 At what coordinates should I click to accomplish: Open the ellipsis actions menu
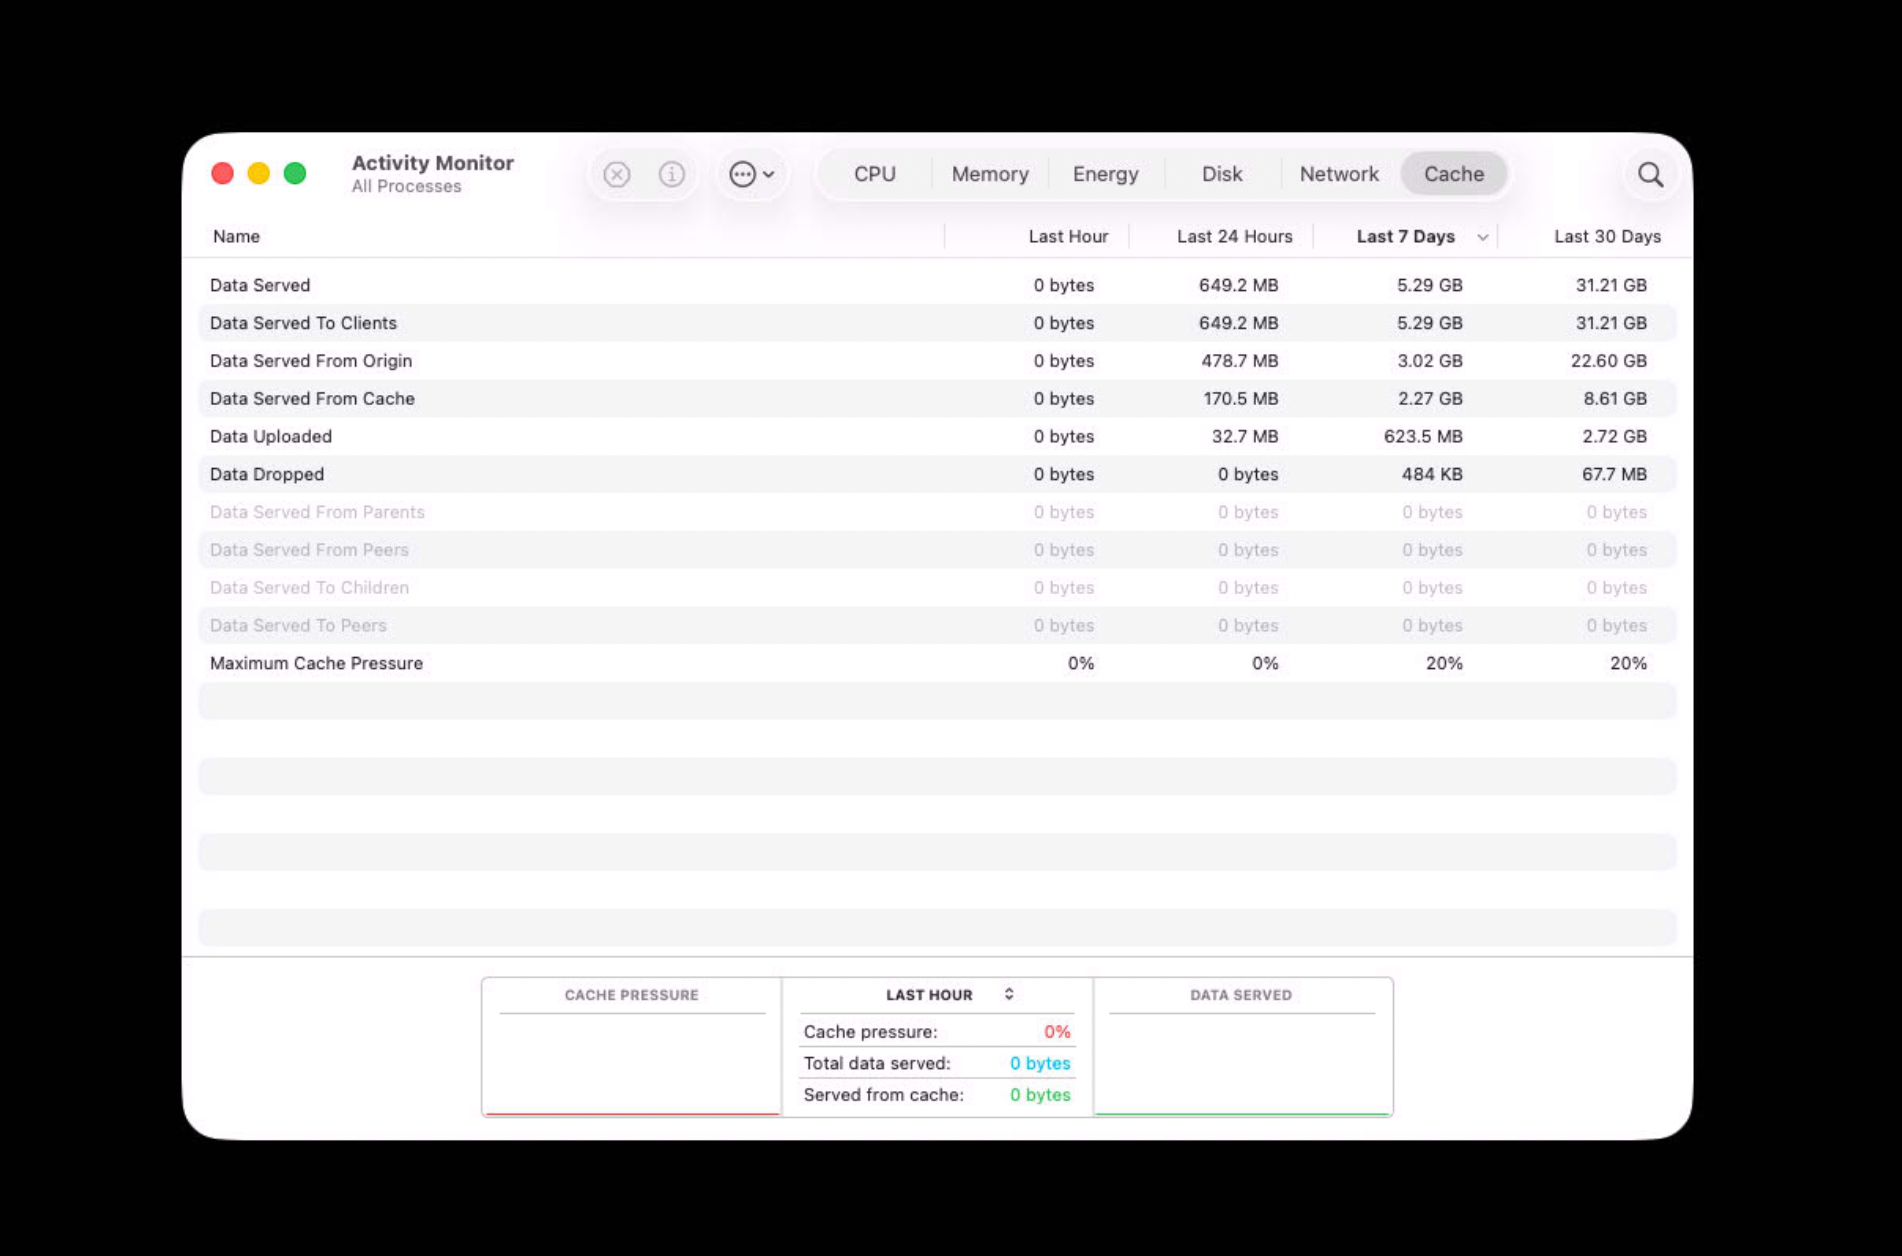click(x=752, y=174)
